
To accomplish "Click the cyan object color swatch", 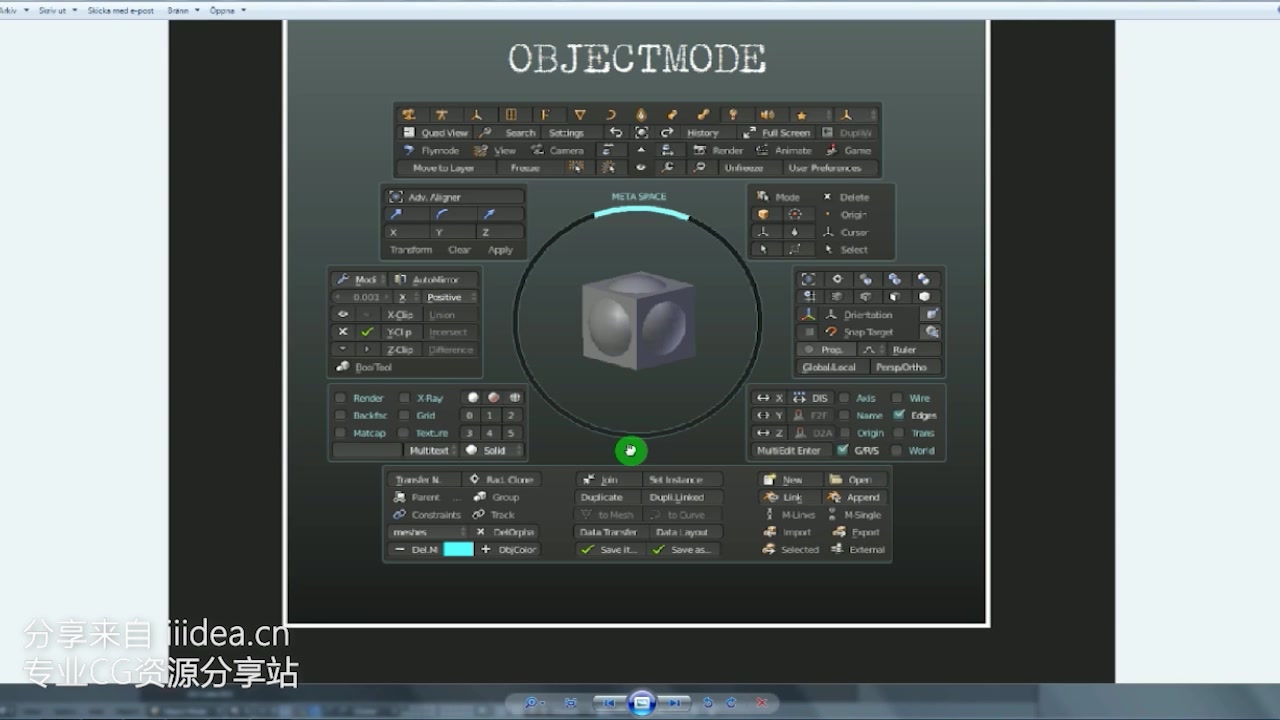I will (x=458, y=550).
